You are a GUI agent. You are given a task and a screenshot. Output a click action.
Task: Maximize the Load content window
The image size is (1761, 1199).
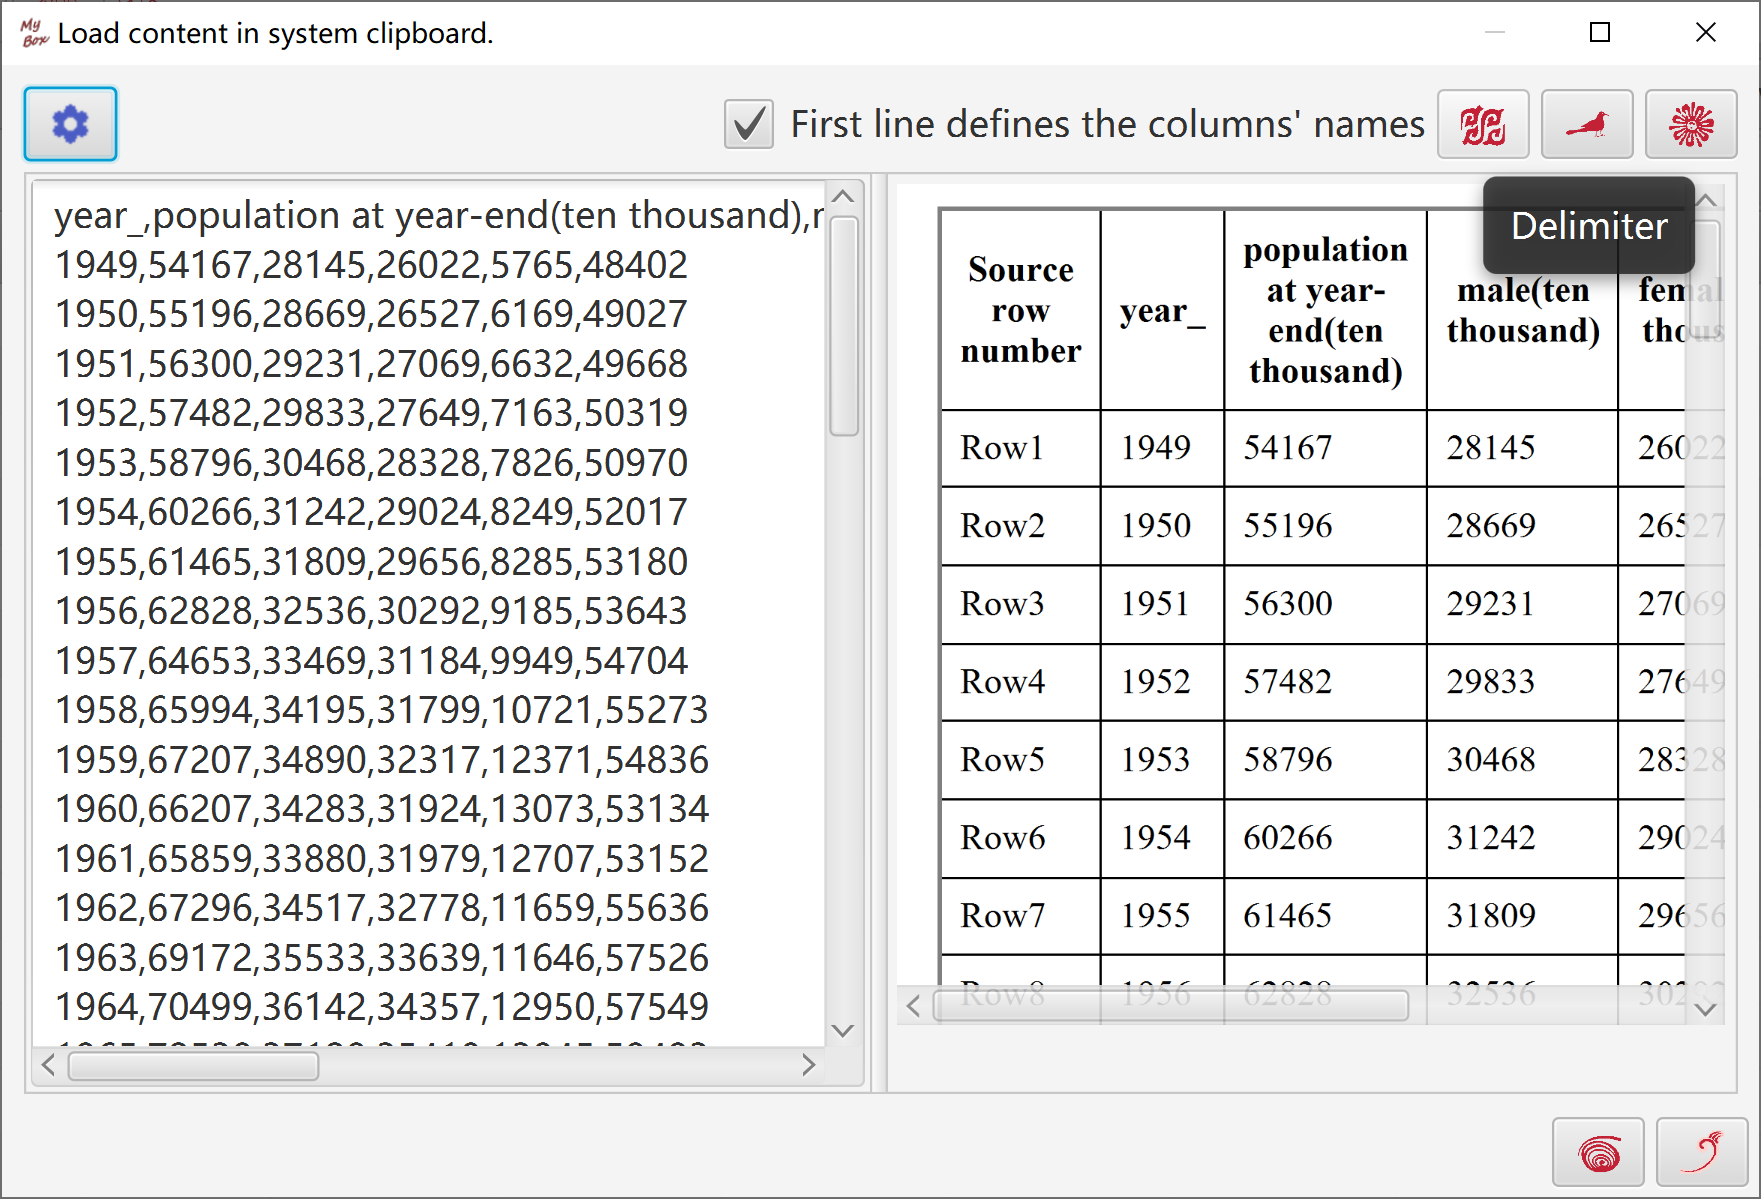click(x=1600, y=32)
